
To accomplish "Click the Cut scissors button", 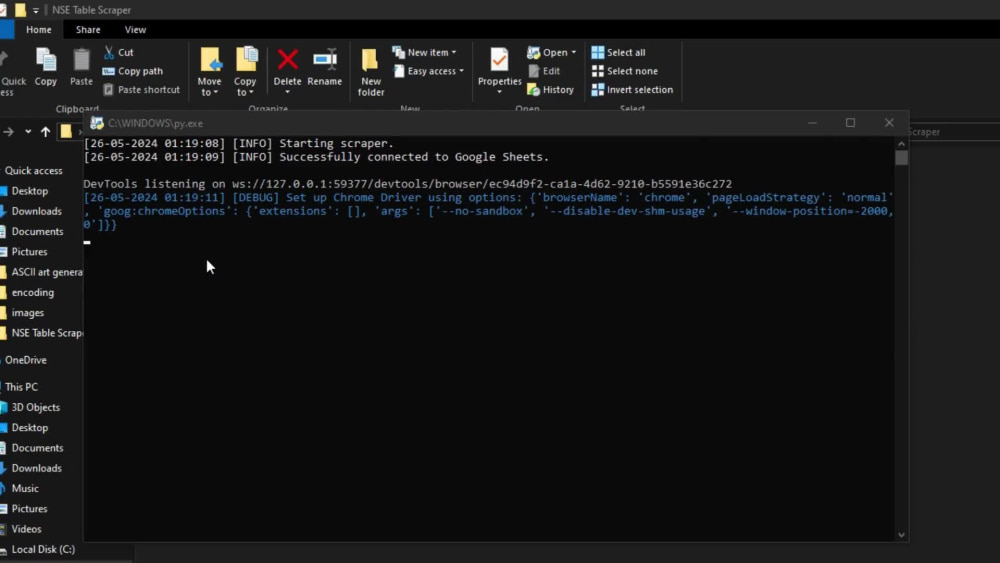I will (118, 52).
